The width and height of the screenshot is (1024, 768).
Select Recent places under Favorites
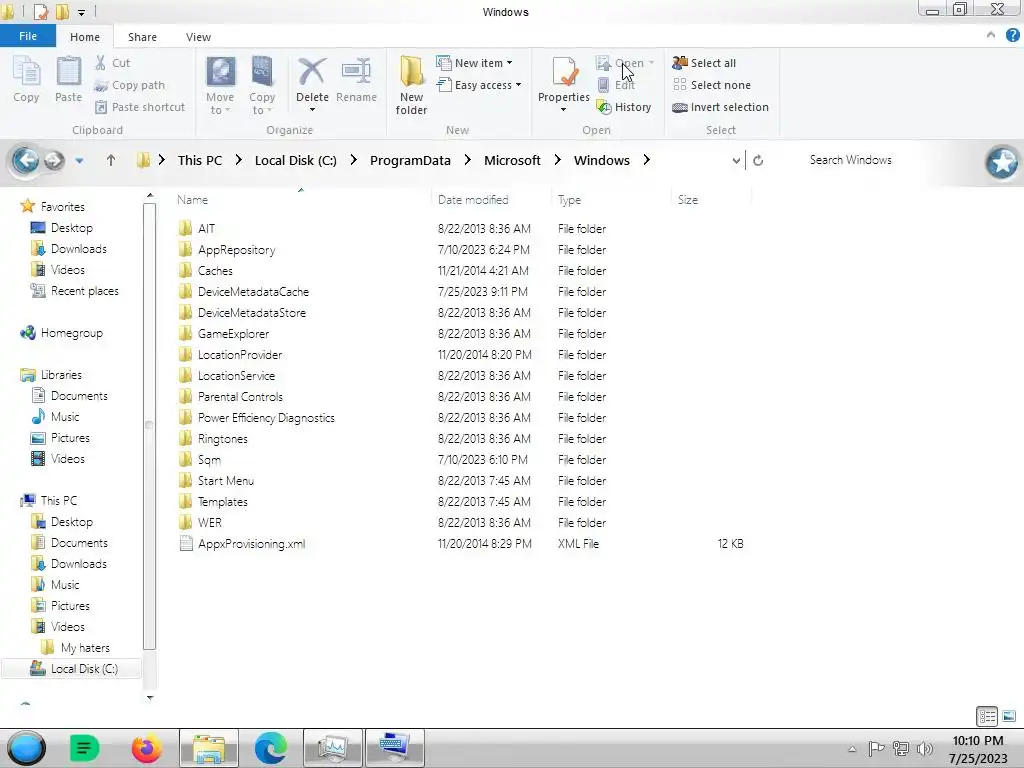(75, 291)
